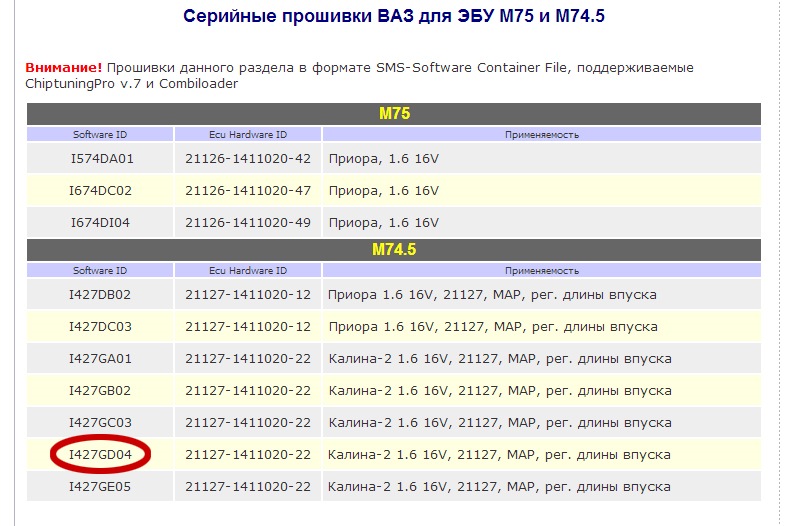Click hardware ID 21126-1411020-49 cell
Image resolution: width=788 pixels, height=526 pixels.
tap(248, 222)
